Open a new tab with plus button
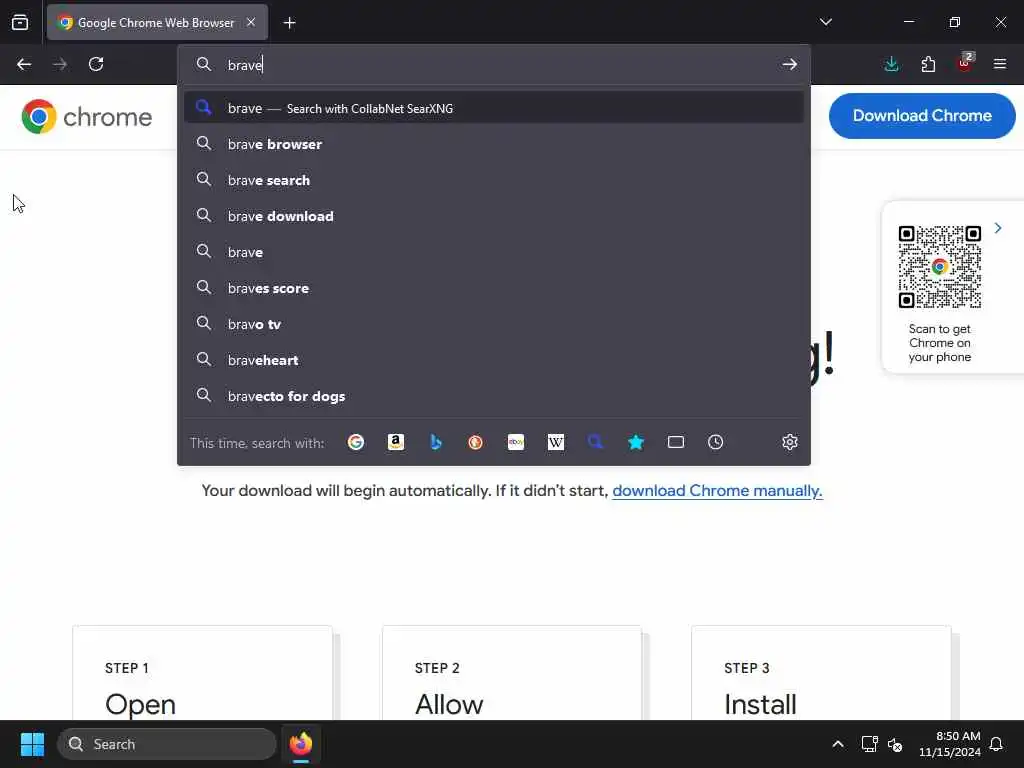Image resolution: width=1024 pixels, height=768 pixels. [x=289, y=23]
